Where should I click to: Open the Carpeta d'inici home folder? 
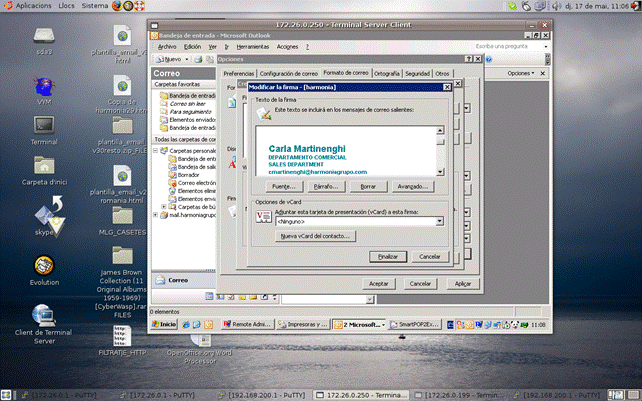click(x=44, y=168)
